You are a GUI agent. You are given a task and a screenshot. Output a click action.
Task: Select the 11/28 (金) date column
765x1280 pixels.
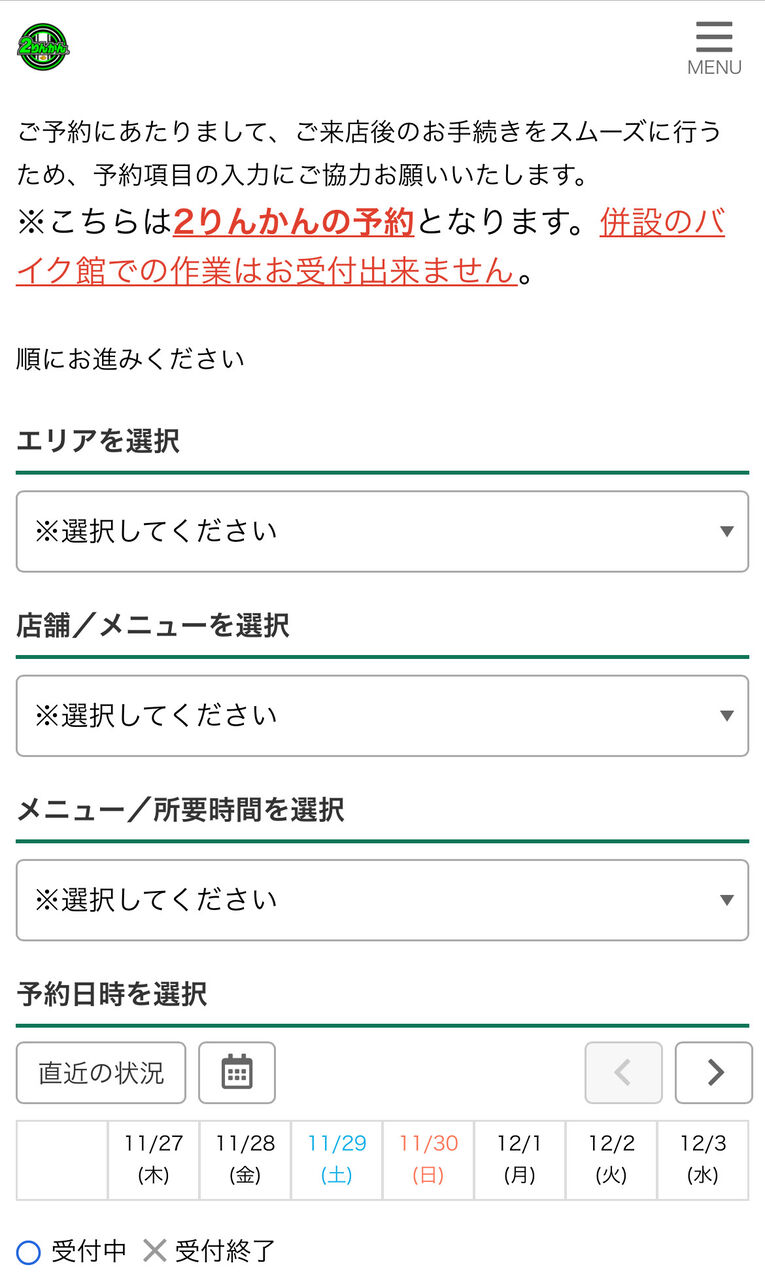coord(245,1159)
